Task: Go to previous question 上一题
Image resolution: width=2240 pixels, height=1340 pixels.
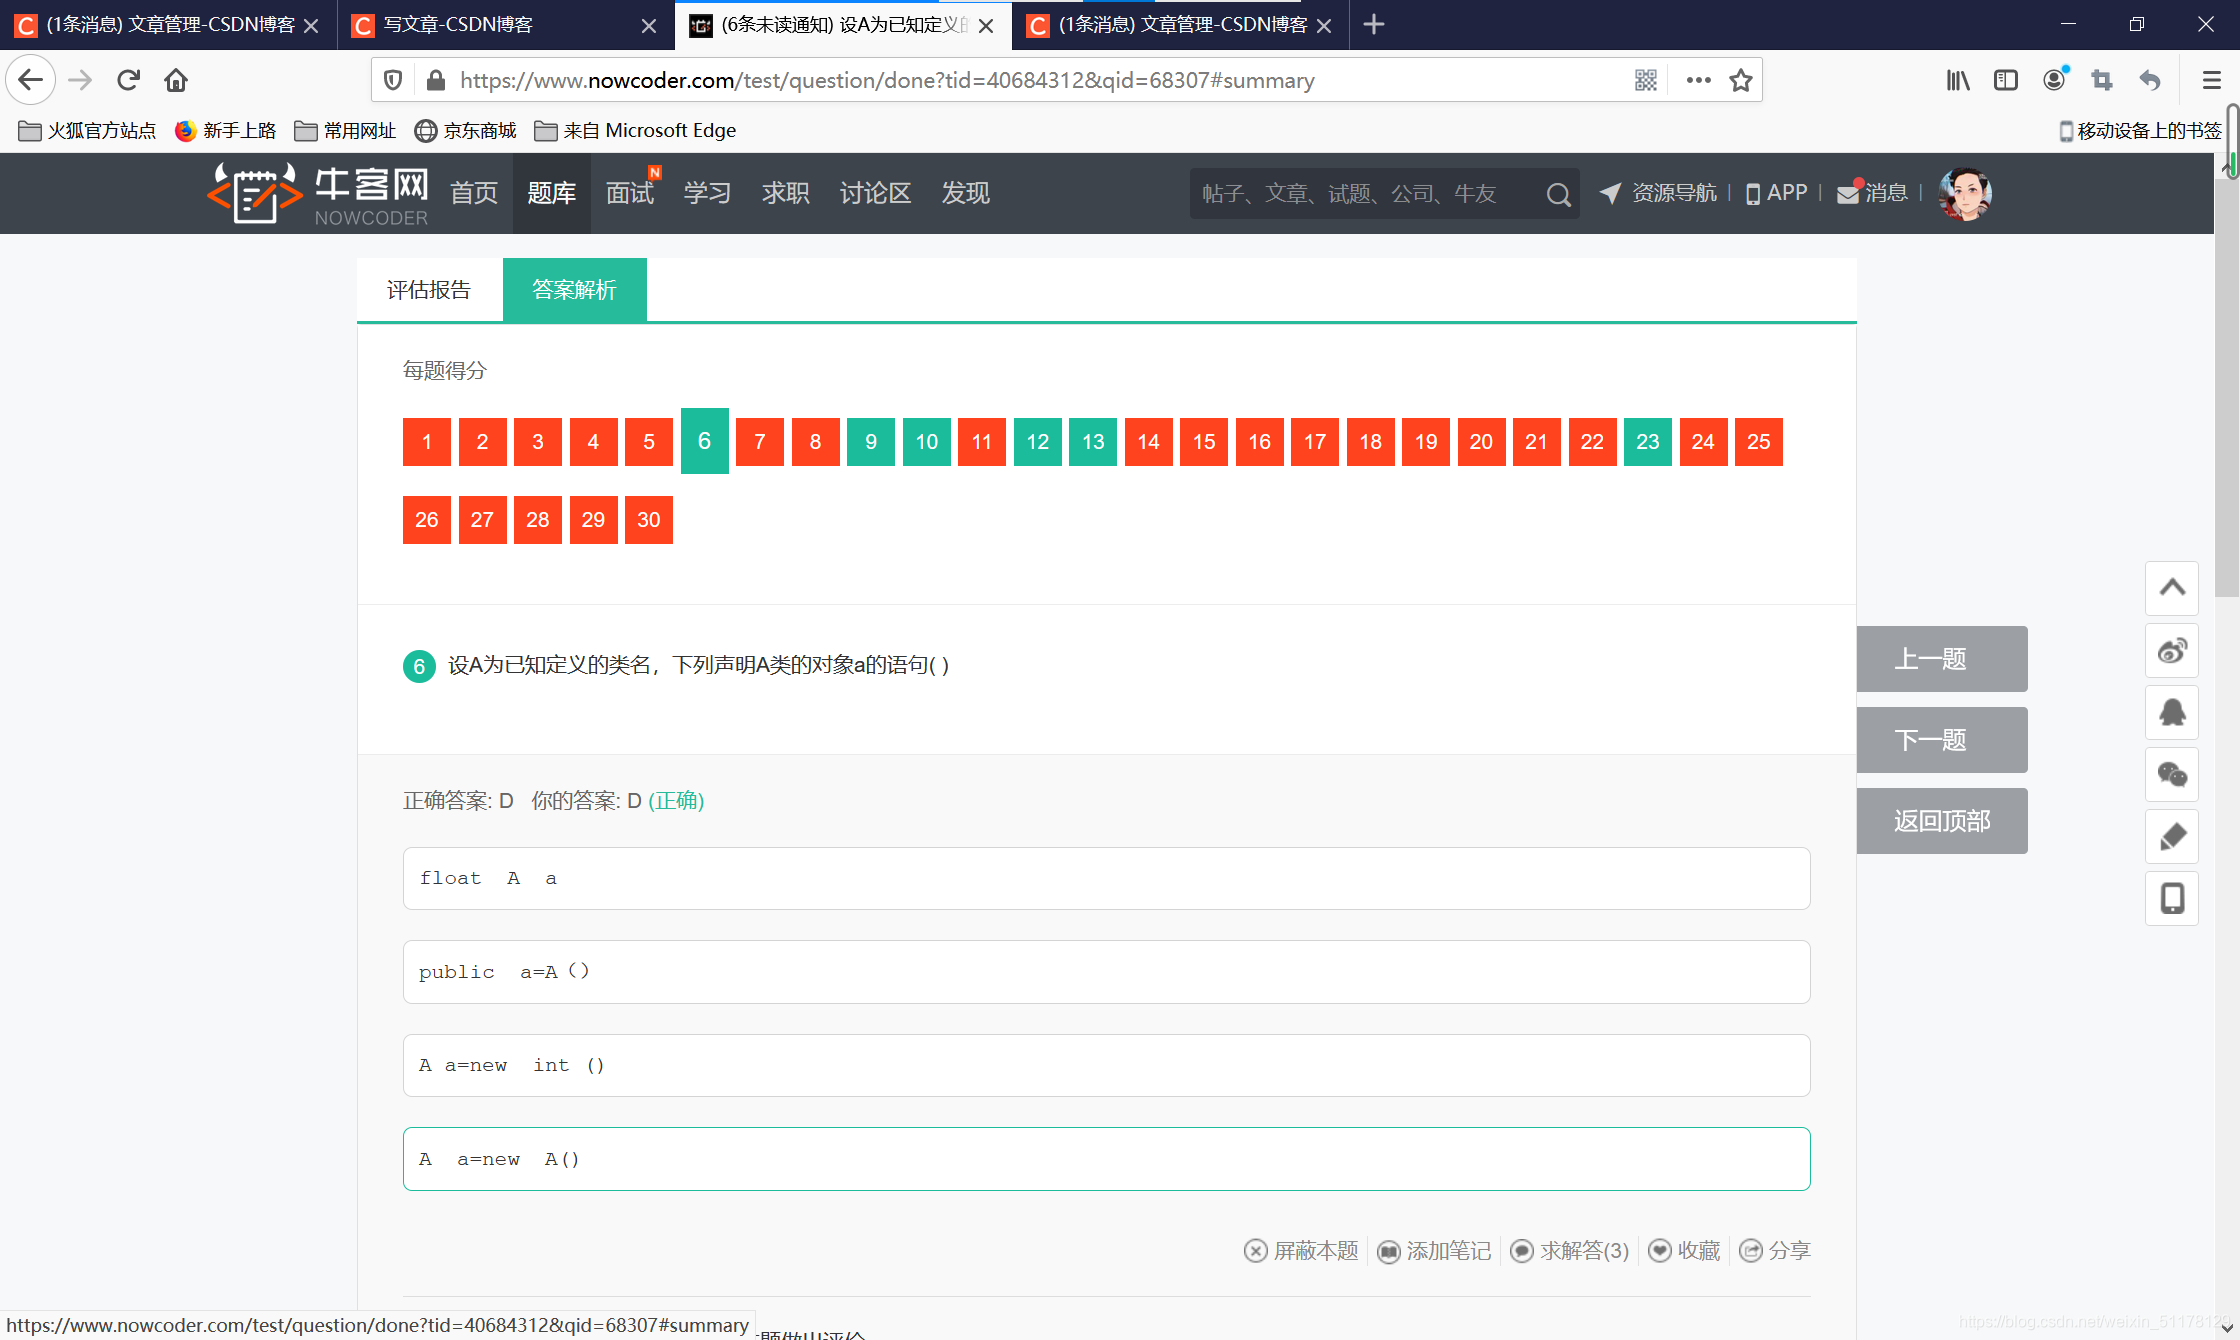Action: coord(1942,659)
